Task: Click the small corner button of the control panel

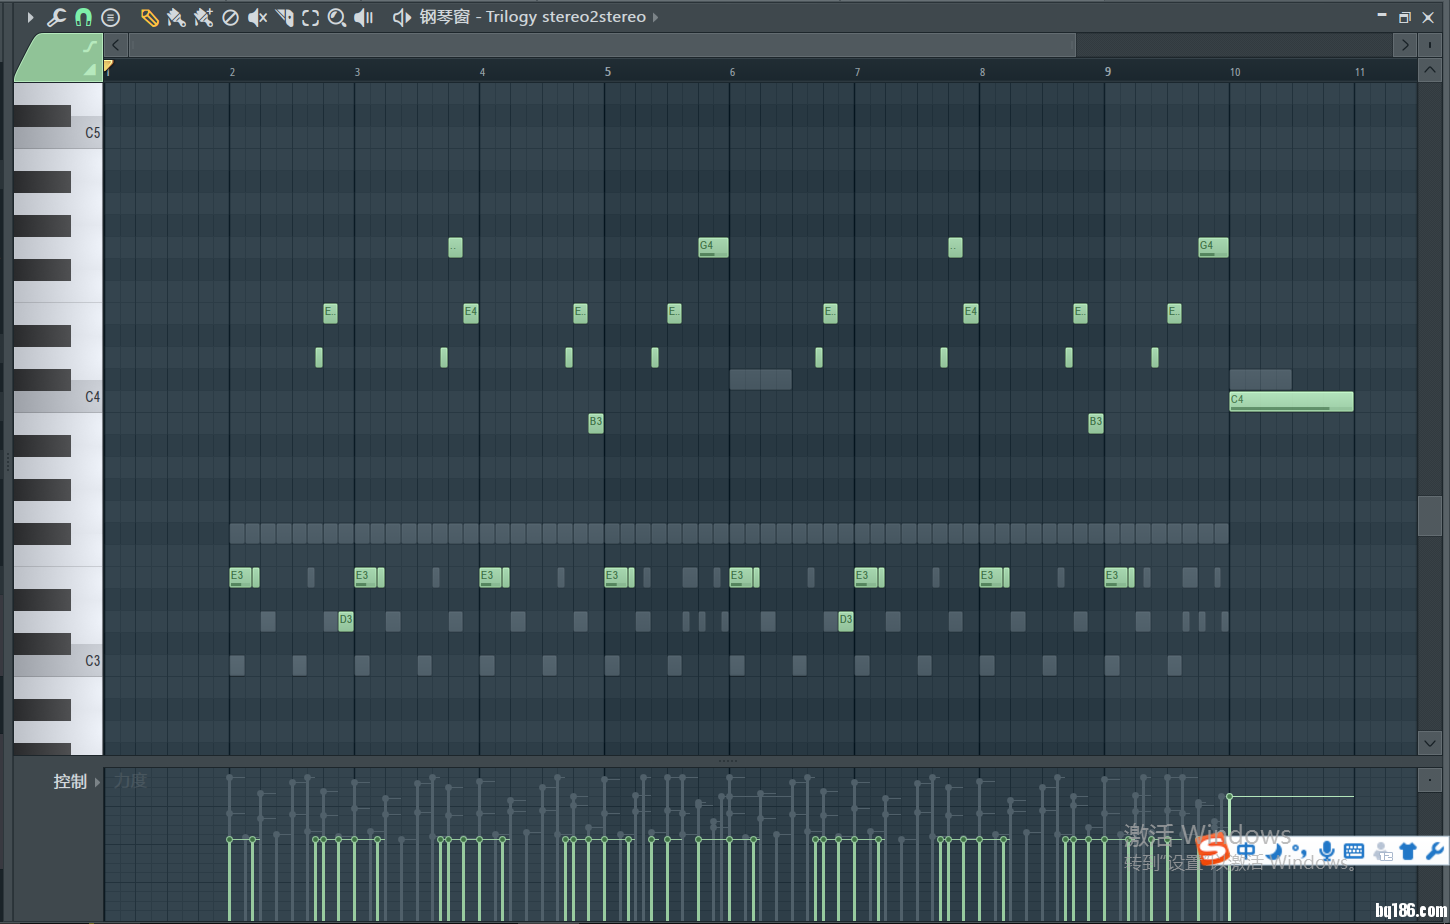Action: [1430, 779]
